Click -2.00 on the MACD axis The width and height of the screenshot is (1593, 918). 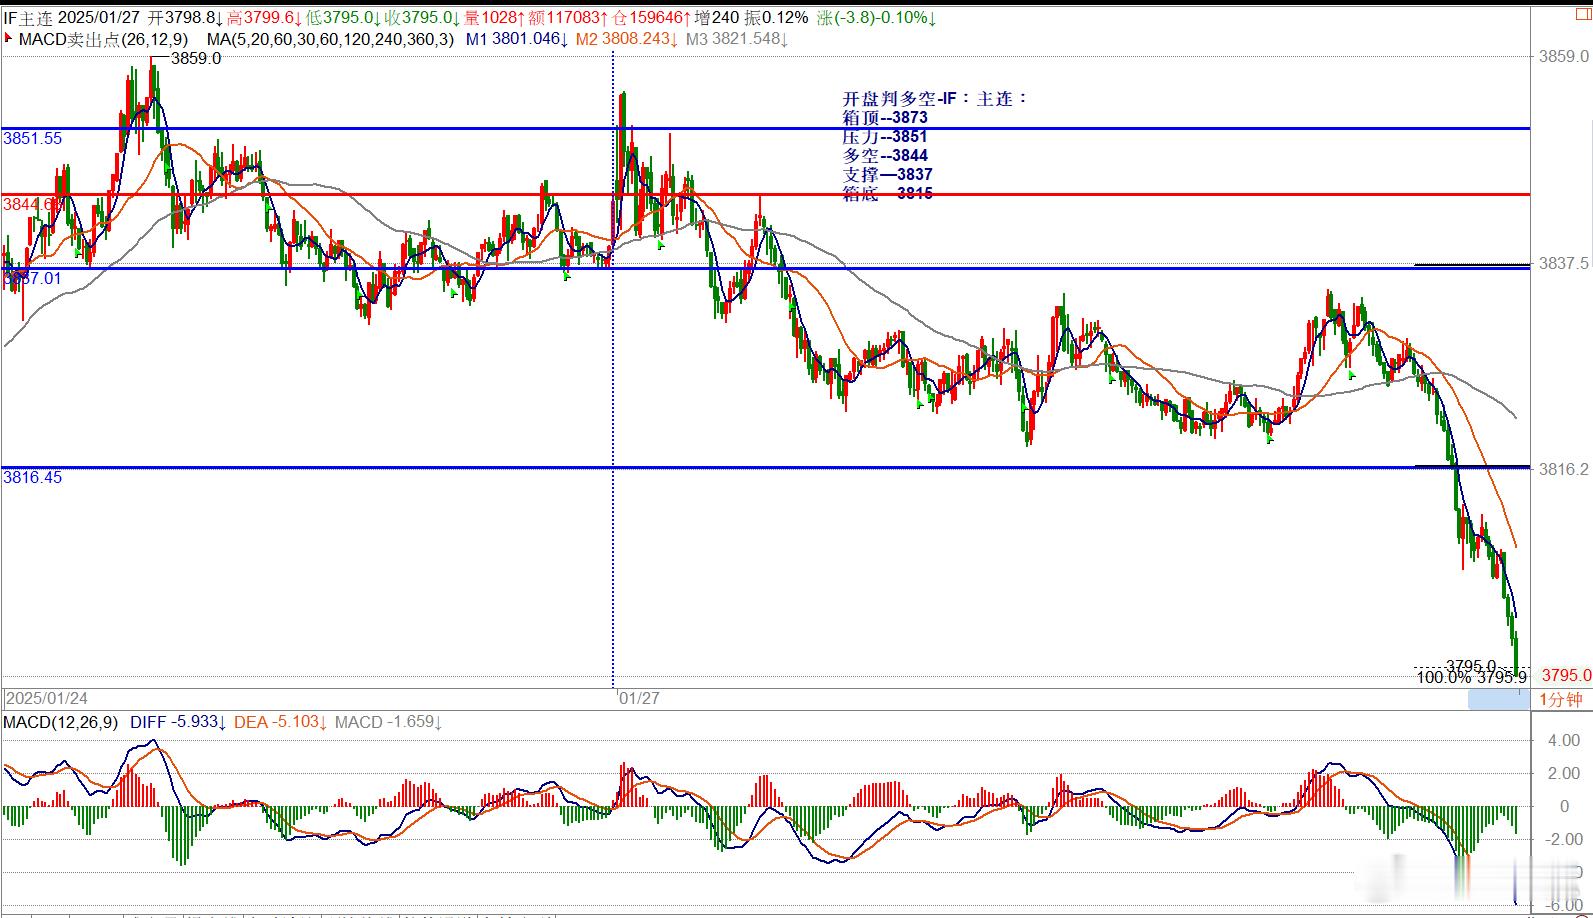pos(1561,839)
